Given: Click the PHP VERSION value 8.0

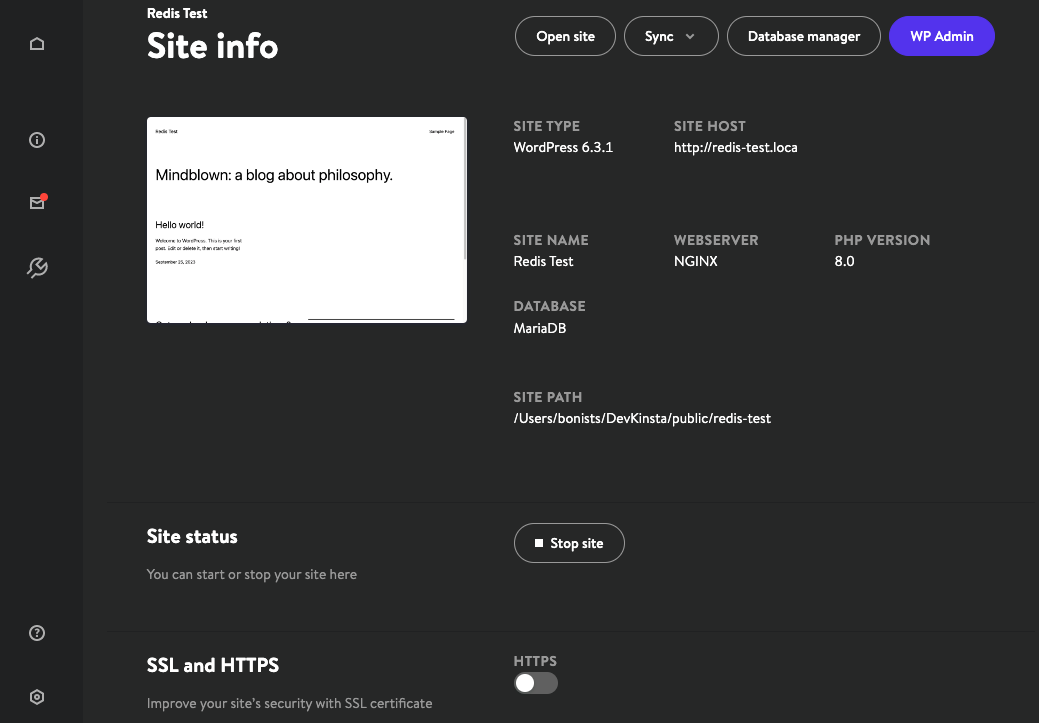Looking at the screenshot, I should [843, 261].
